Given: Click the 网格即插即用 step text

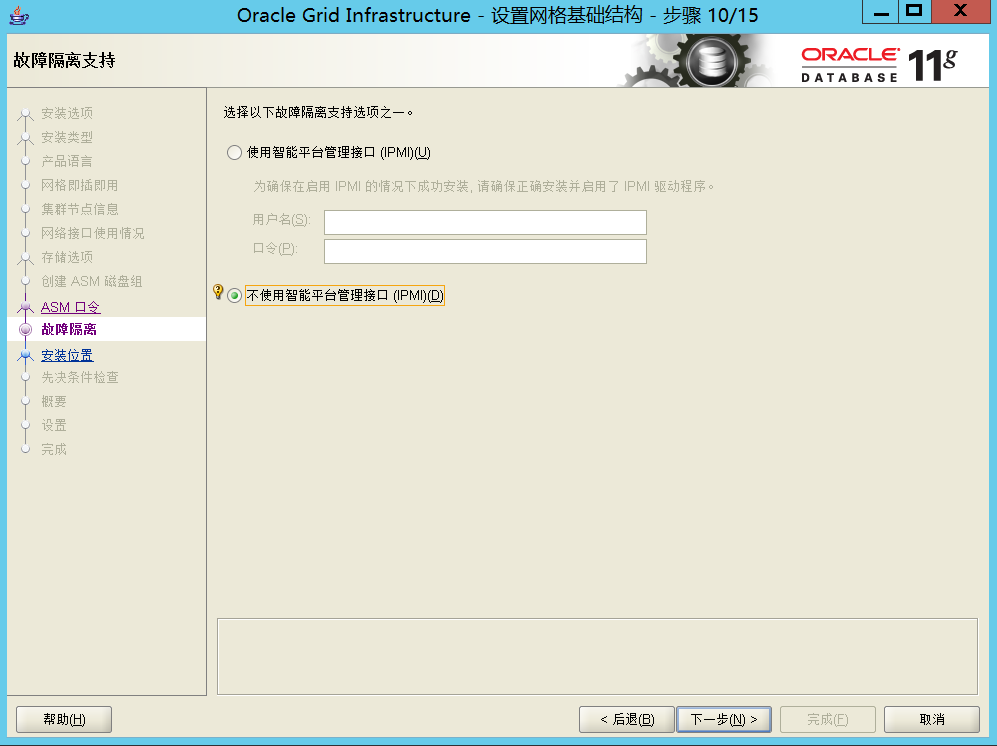Looking at the screenshot, I should [79, 185].
